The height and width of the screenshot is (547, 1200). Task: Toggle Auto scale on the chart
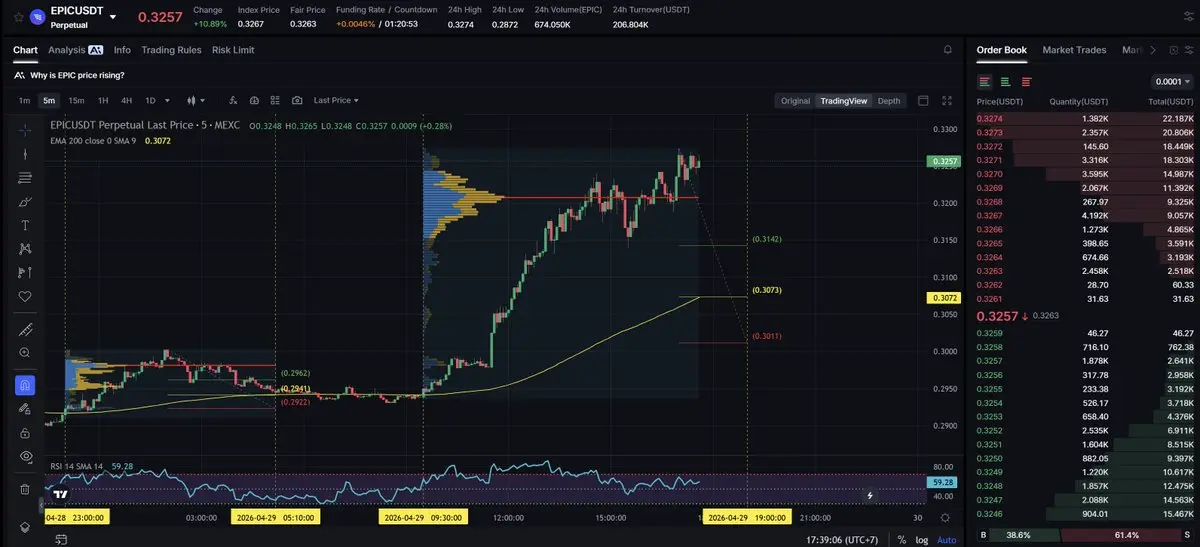[946, 539]
